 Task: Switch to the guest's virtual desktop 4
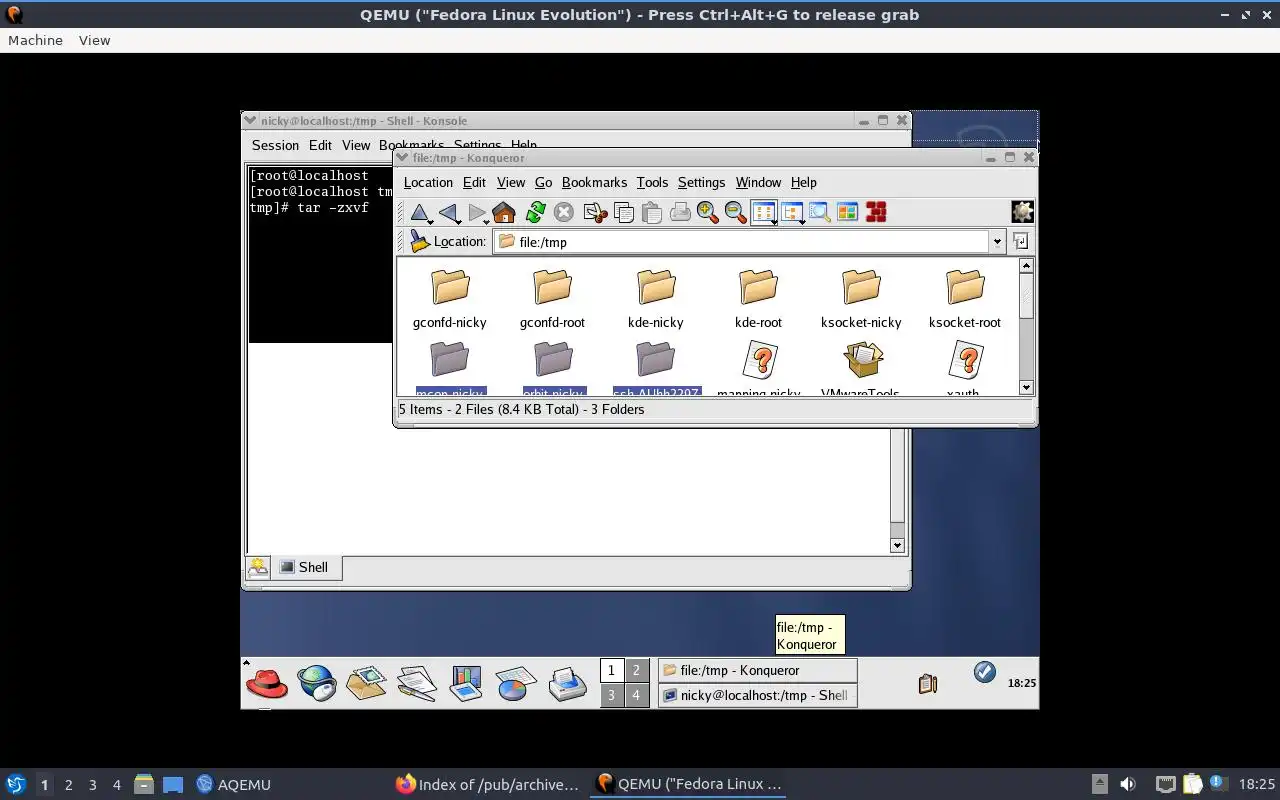tap(636, 695)
